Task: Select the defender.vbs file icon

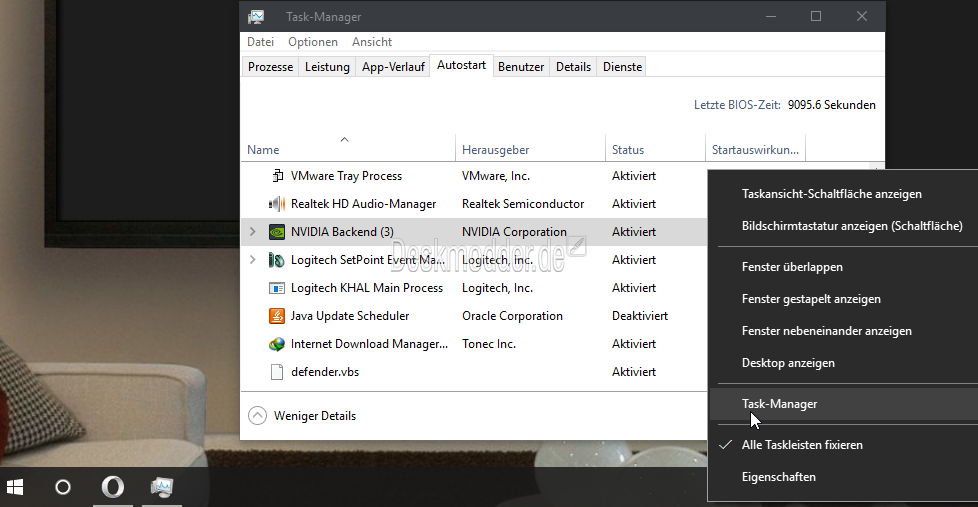Action: 277,372
